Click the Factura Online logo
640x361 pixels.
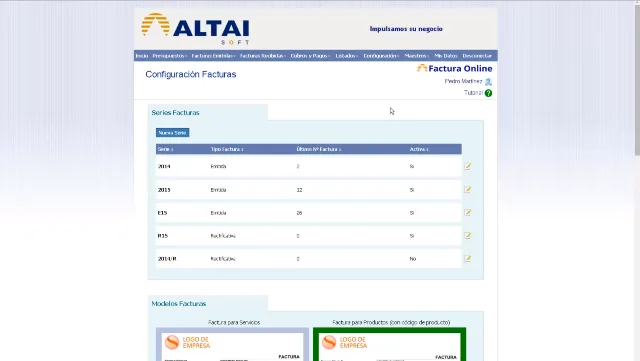454,68
